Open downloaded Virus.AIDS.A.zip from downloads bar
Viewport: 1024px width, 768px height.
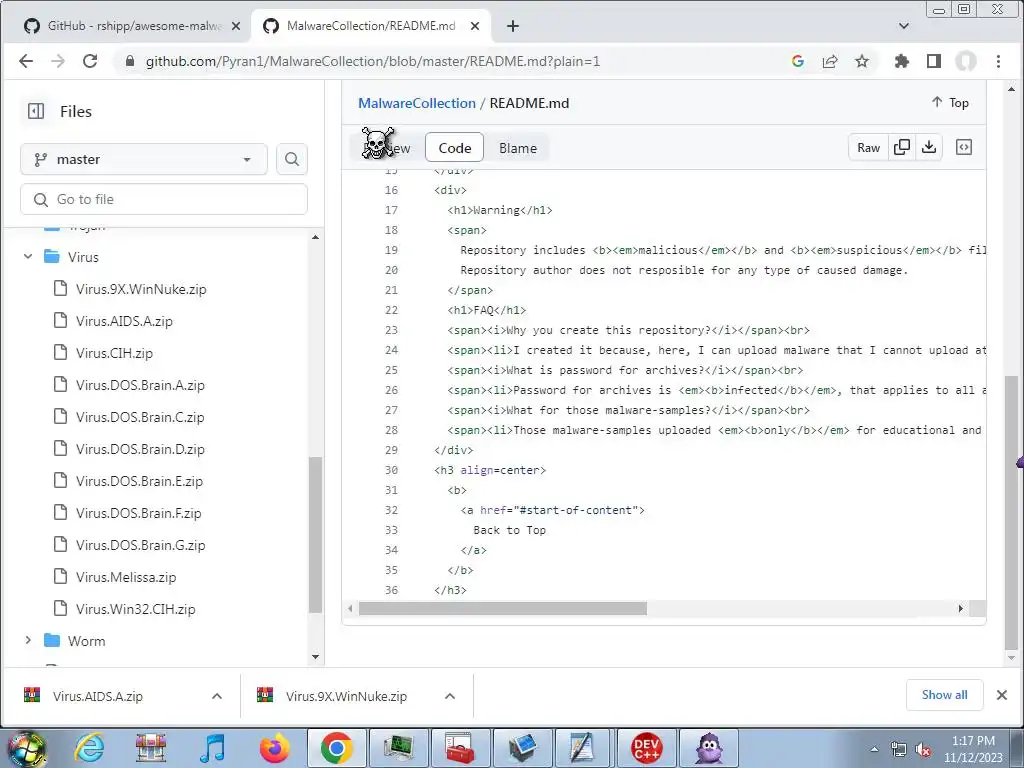(x=98, y=696)
